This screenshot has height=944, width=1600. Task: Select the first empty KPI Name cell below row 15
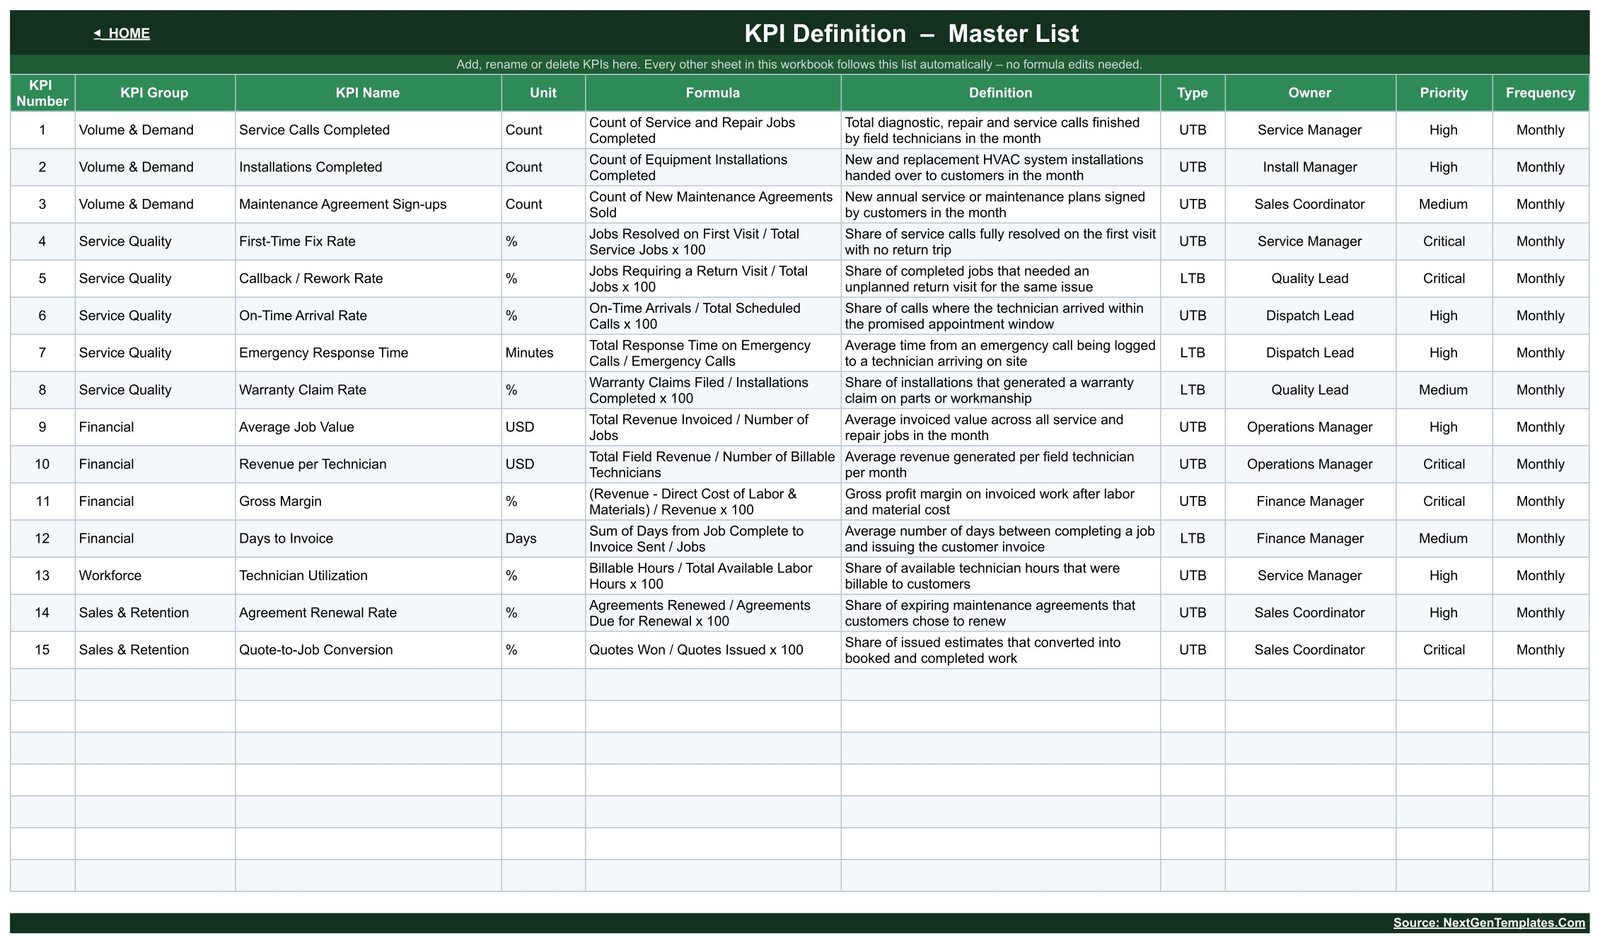(368, 685)
